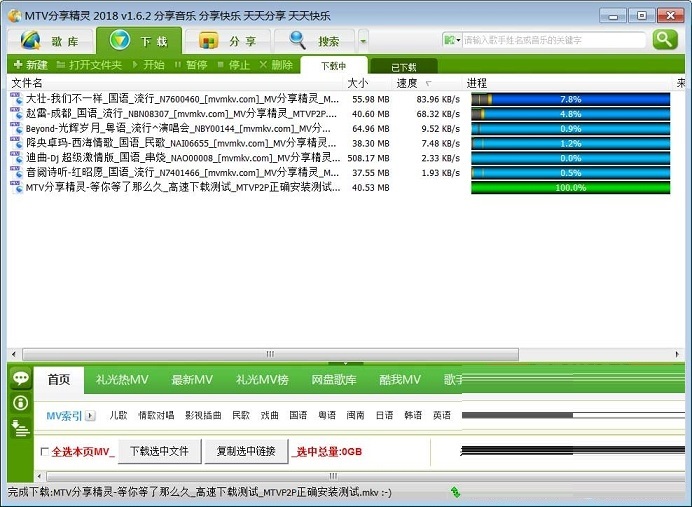Click the song keyword search input field

click(x=553, y=40)
